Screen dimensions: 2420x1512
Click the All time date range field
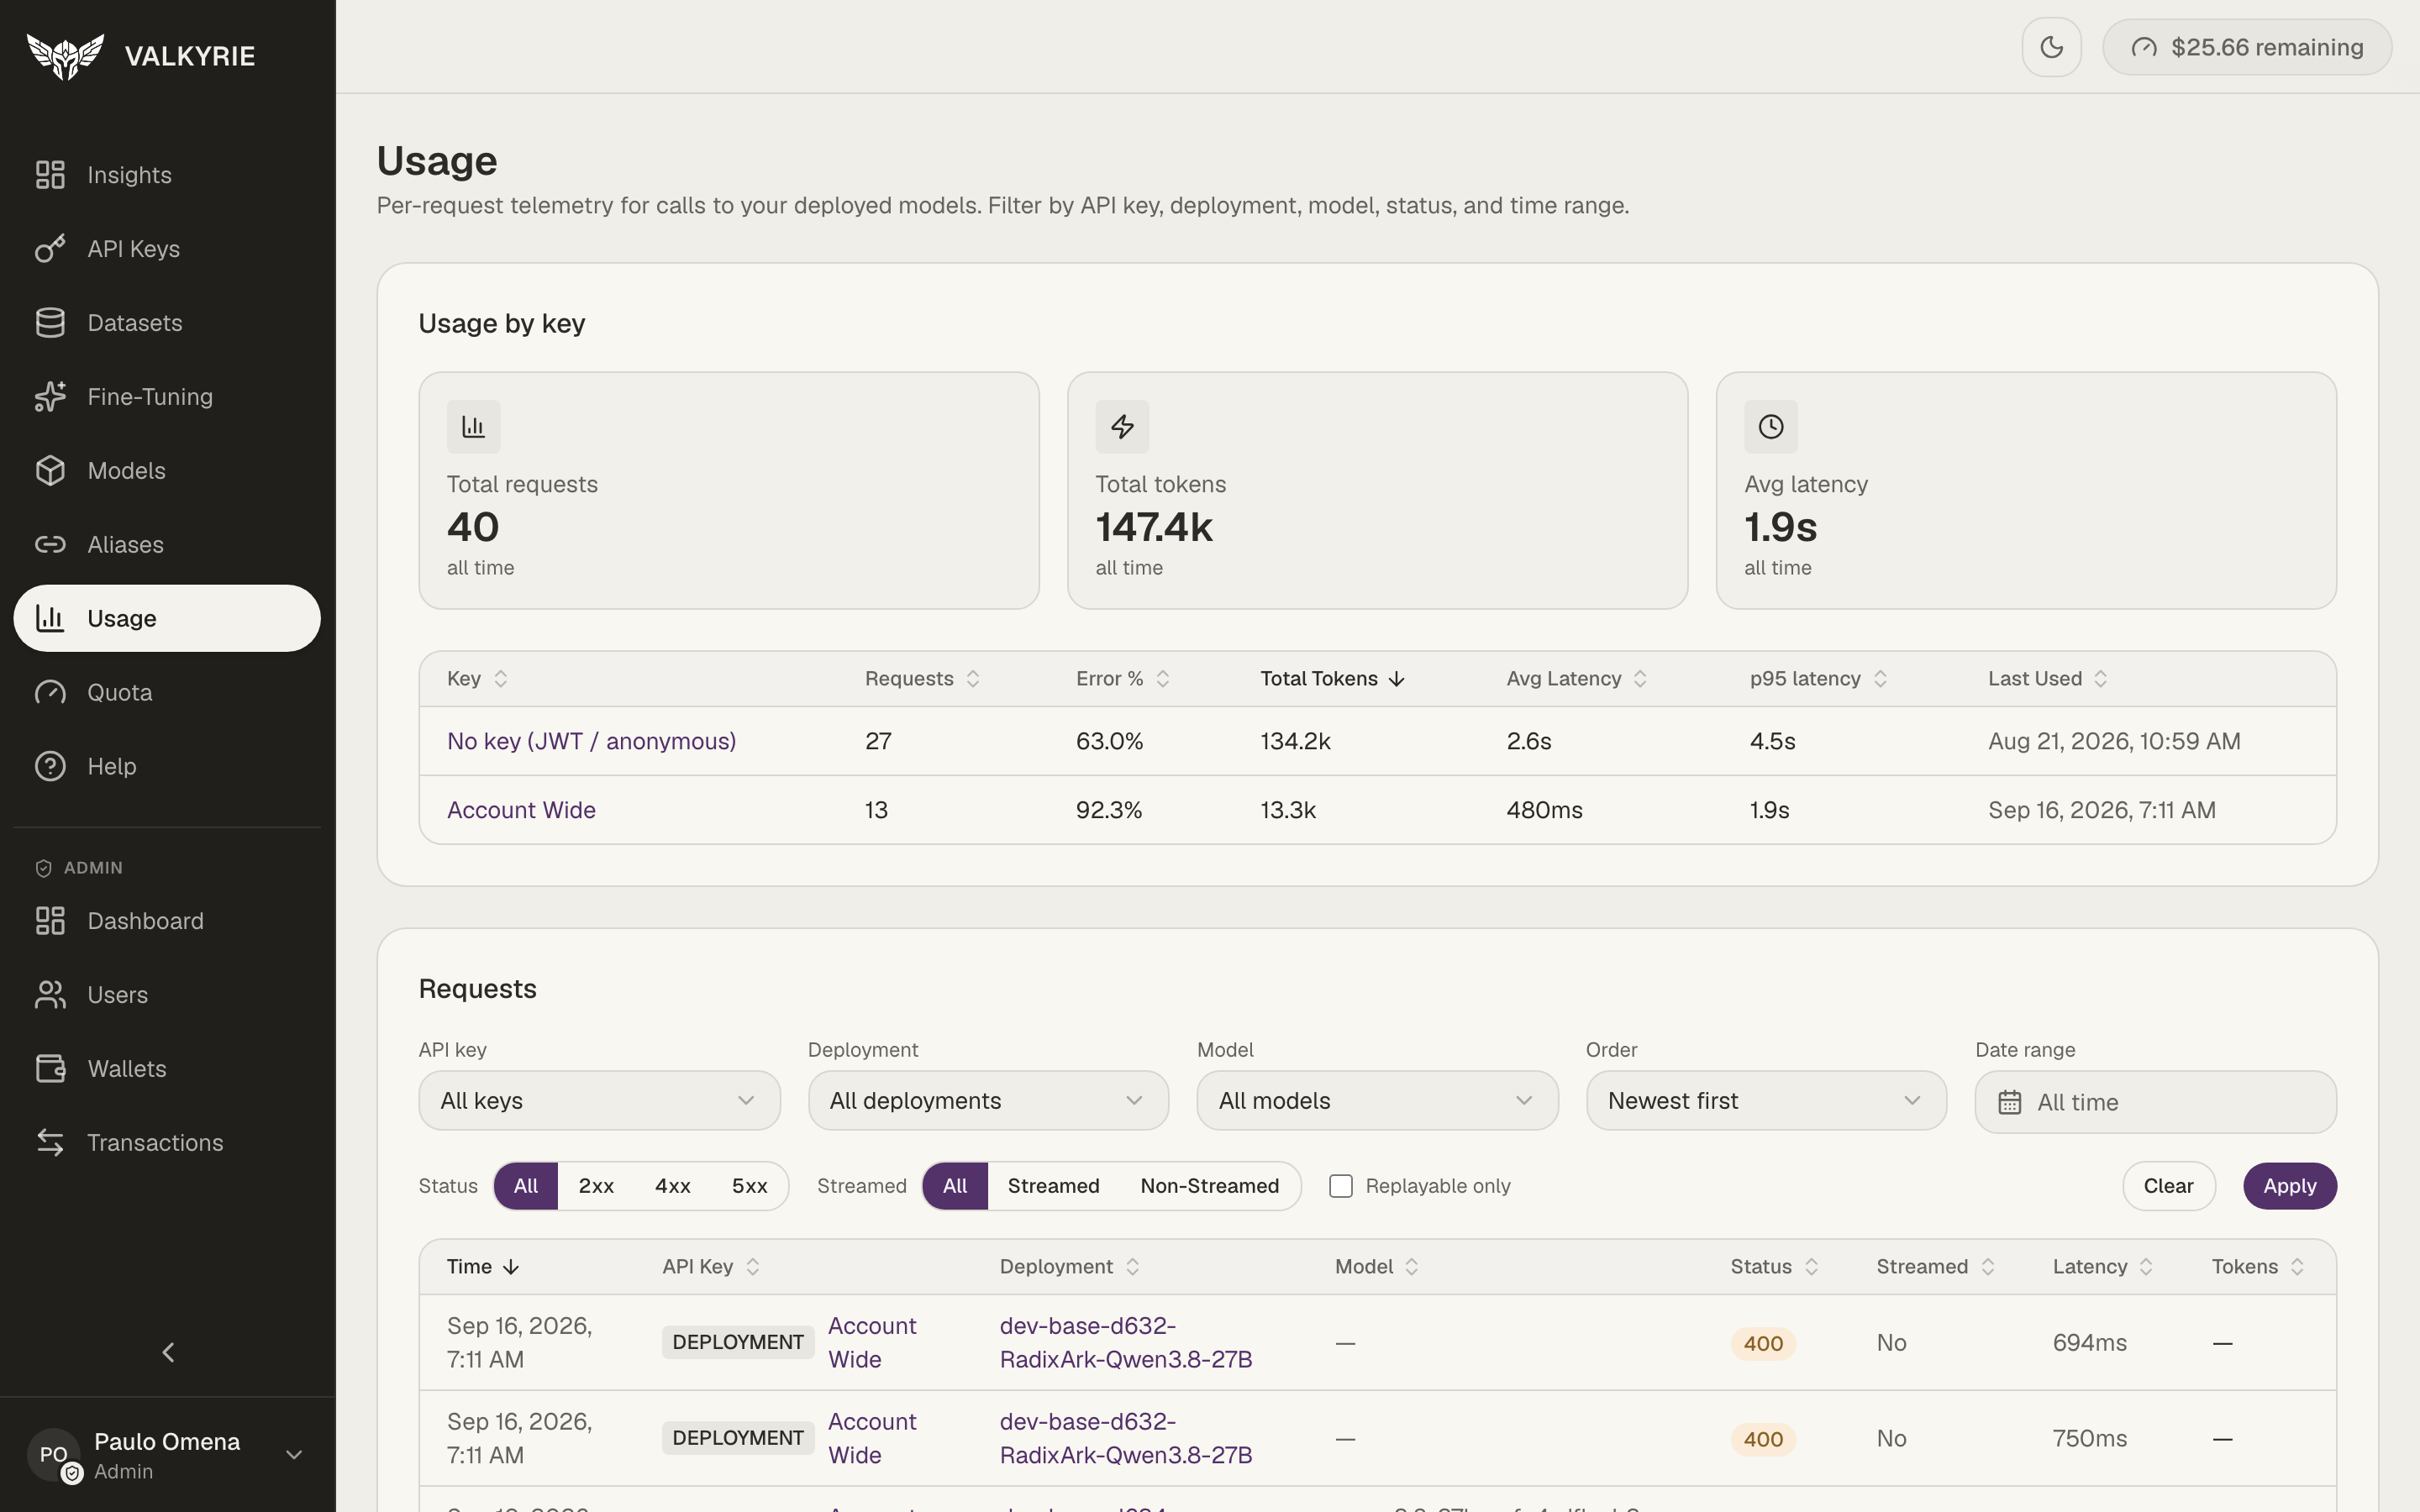tap(2155, 1102)
